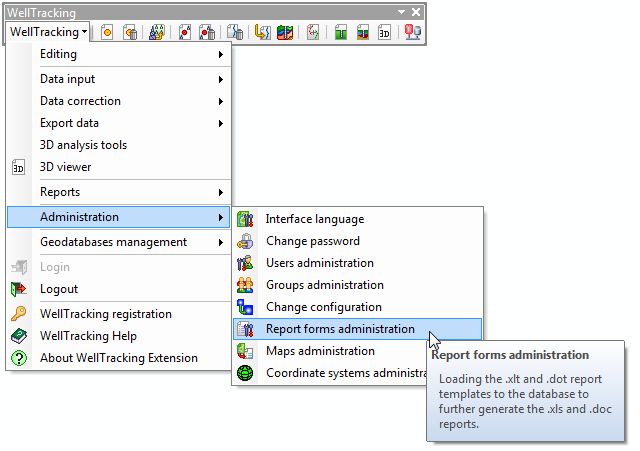Viewport: 640px width, 451px height.
Task: Expand the Data input submenu
Action: [x=128, y=79]
